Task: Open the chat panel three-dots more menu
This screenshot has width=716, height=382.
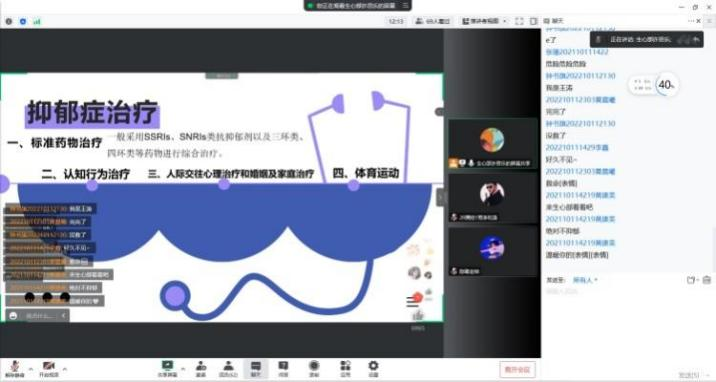Action: tap(690, 21)
